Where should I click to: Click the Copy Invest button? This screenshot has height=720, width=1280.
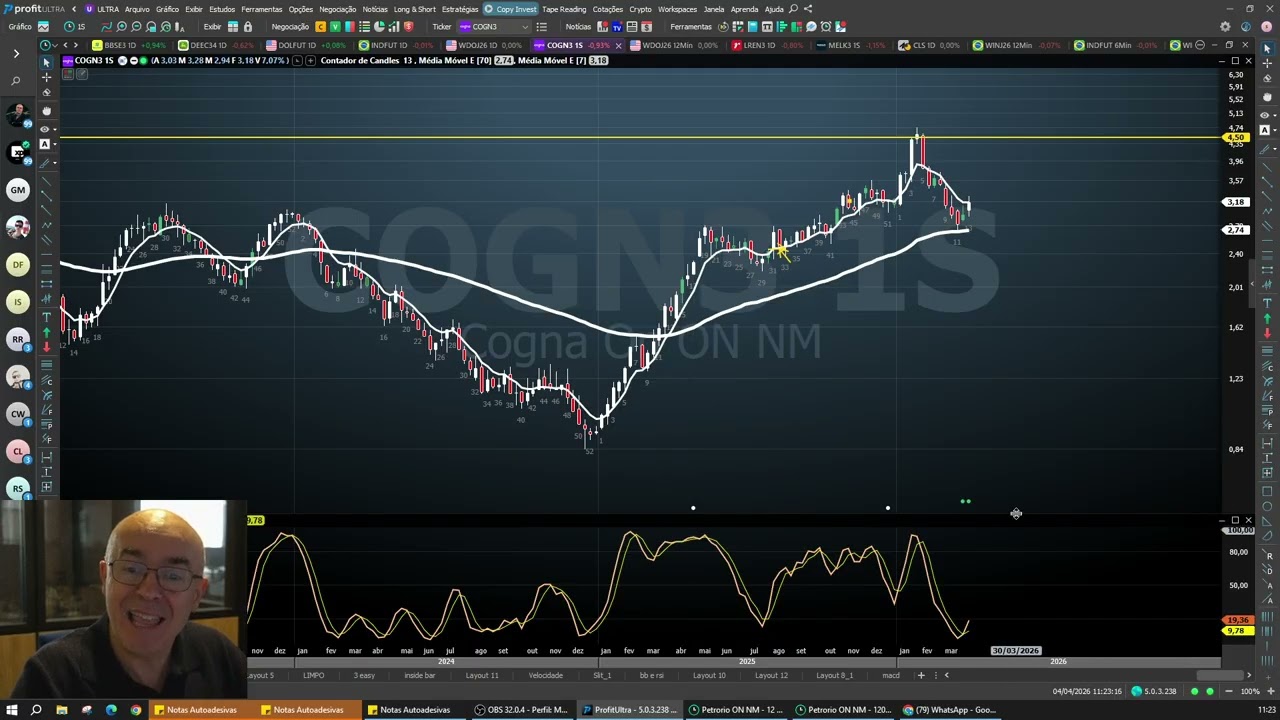tap(510, 9)
